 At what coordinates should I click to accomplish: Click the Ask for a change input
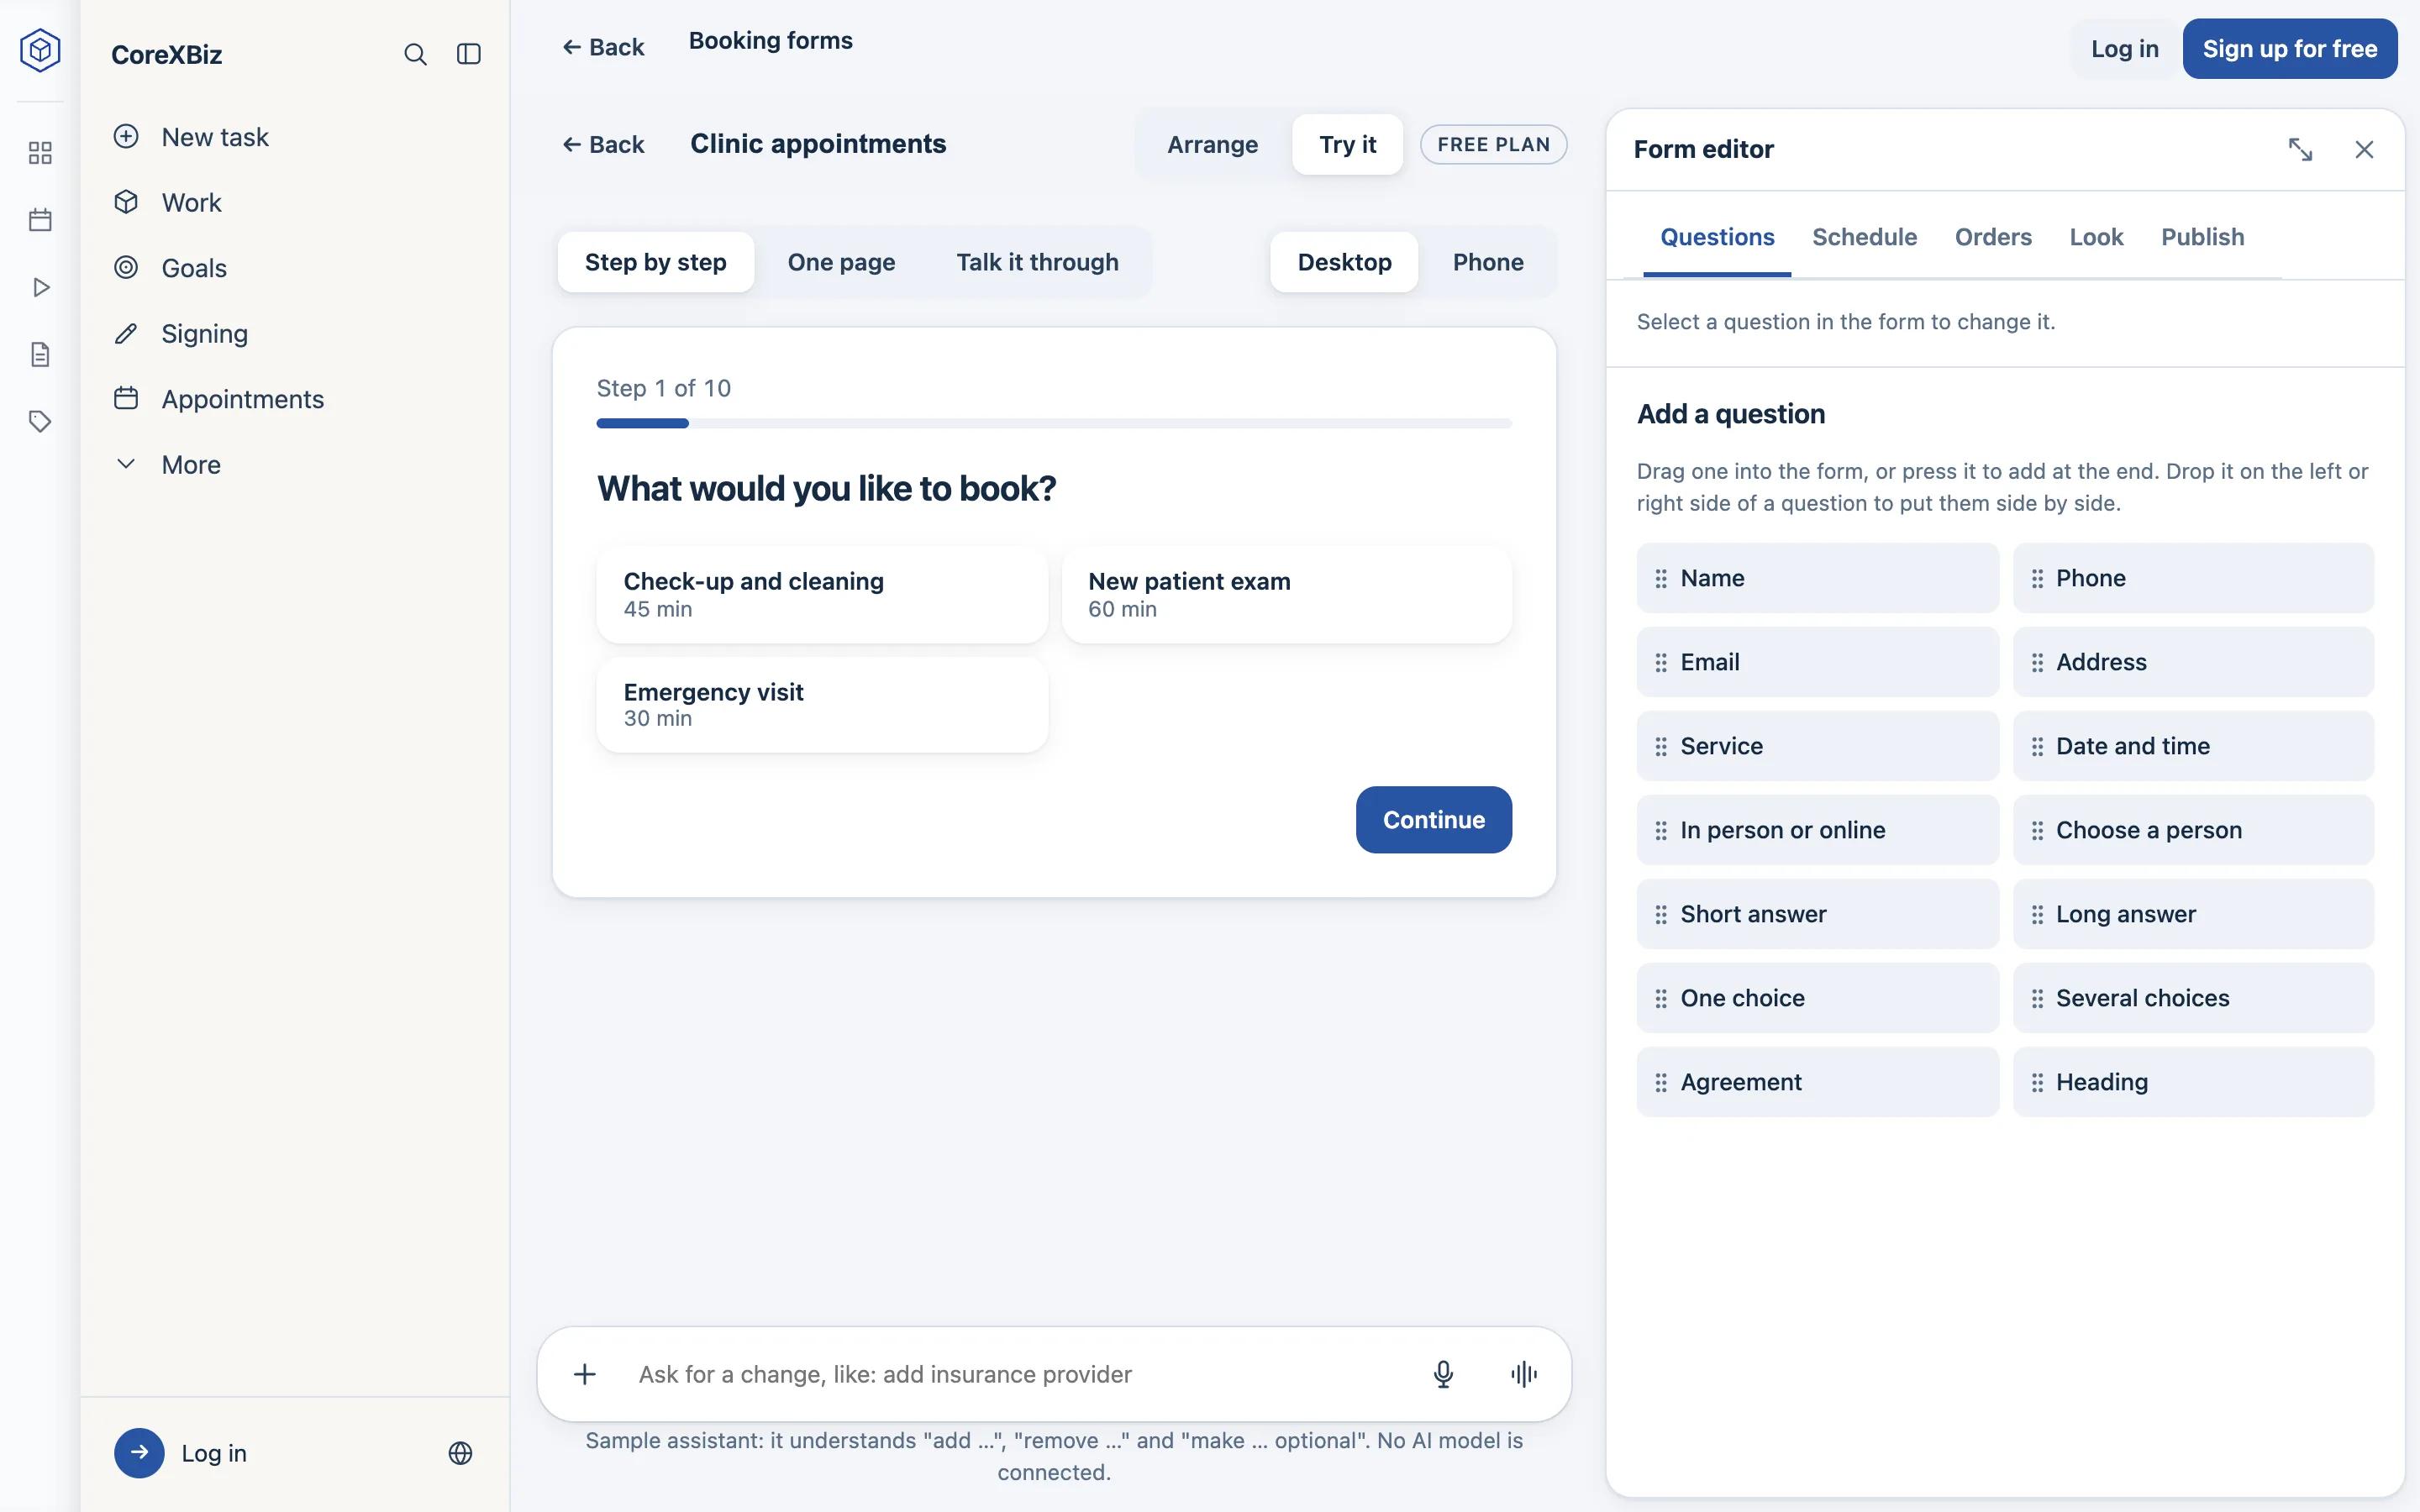tap(1020, 1374)
